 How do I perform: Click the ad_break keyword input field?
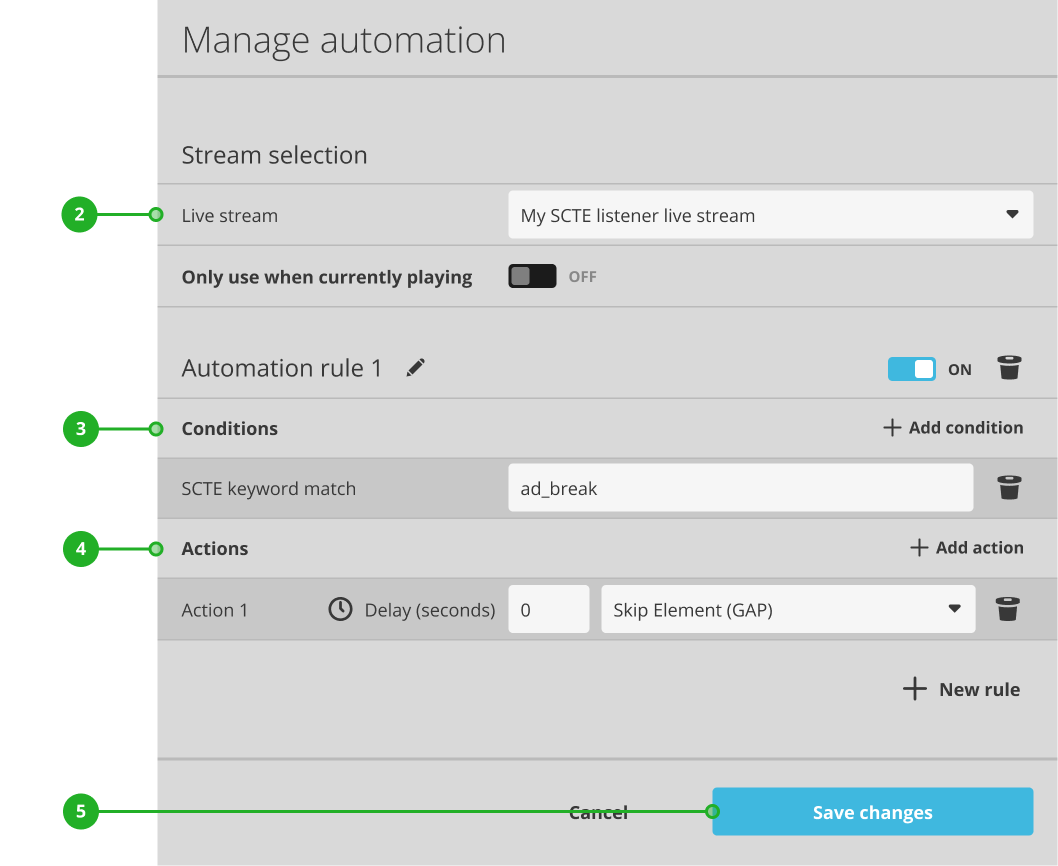(740, 487)
